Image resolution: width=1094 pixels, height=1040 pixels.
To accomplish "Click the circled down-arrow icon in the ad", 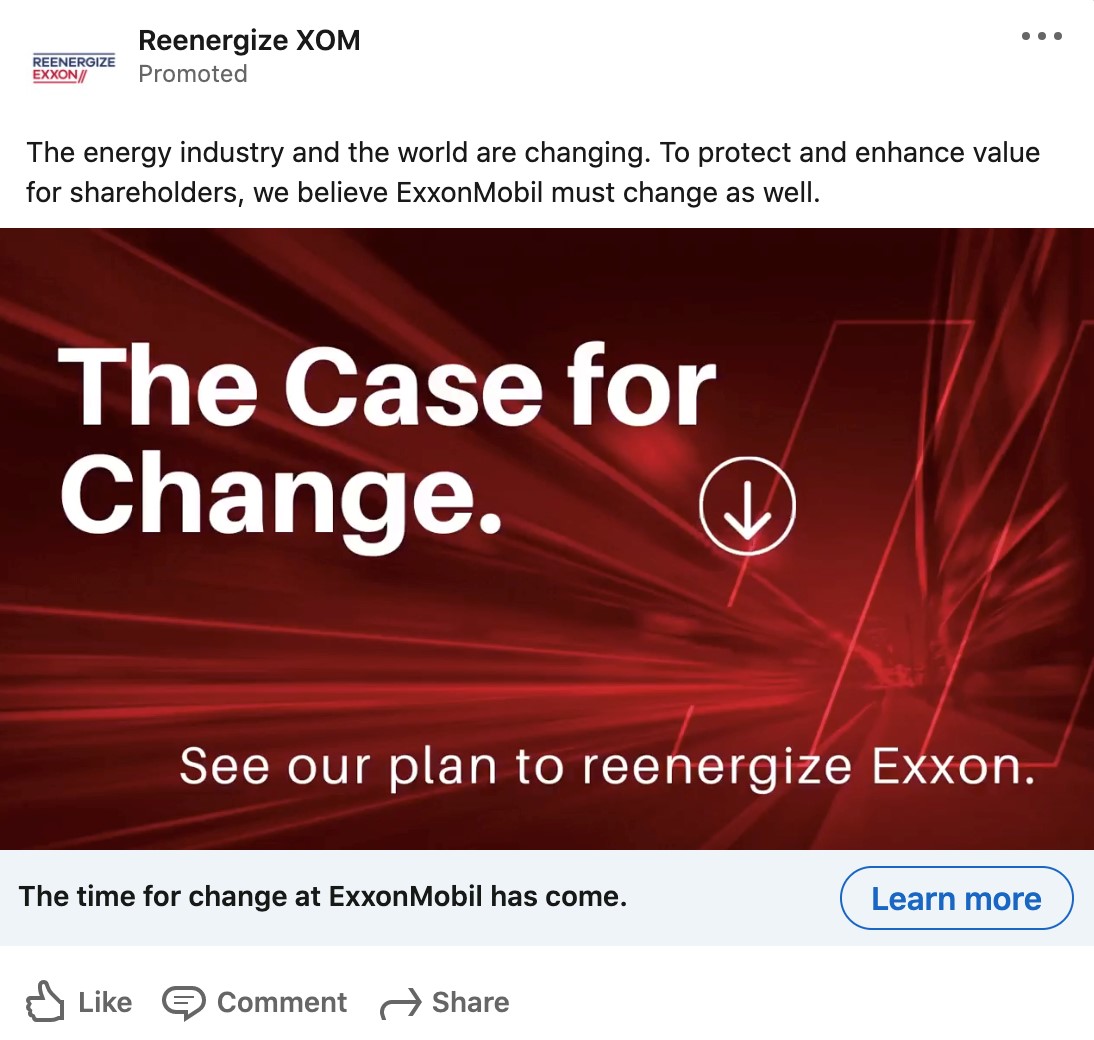I will click(x=747, y=506).
